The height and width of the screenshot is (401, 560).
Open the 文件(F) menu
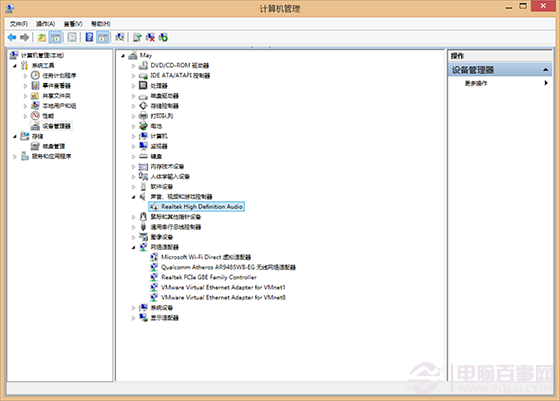(19, 24)
